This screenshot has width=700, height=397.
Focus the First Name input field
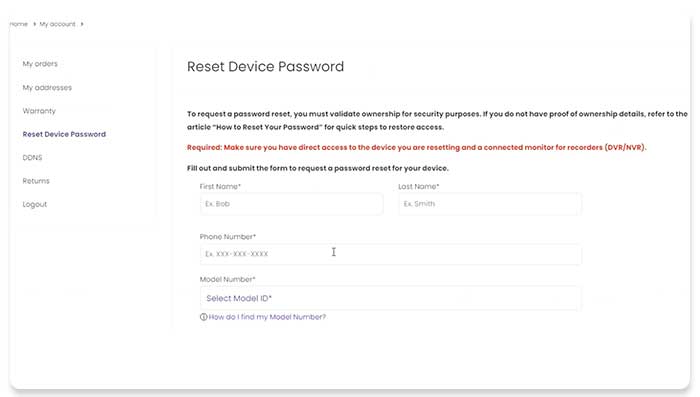[x=291, y=204]
